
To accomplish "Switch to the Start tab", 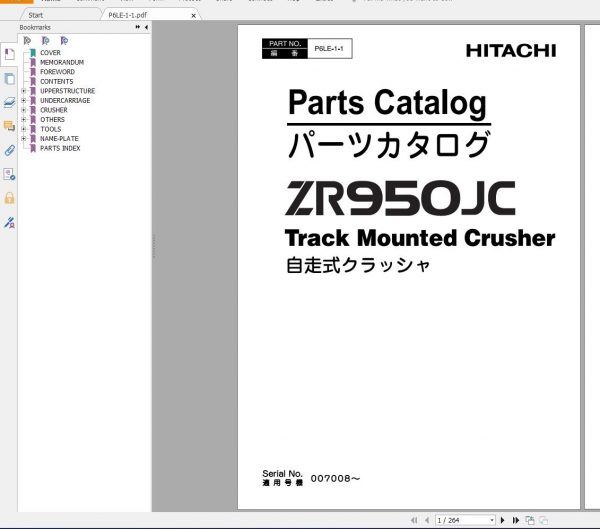I will (36, 15).
